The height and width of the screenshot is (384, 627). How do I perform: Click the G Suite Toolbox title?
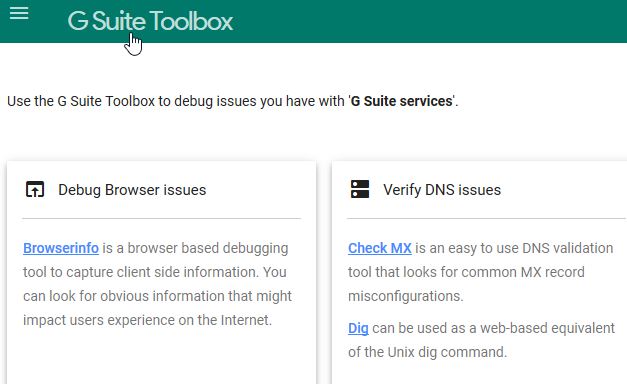click(x=150, y=21)
